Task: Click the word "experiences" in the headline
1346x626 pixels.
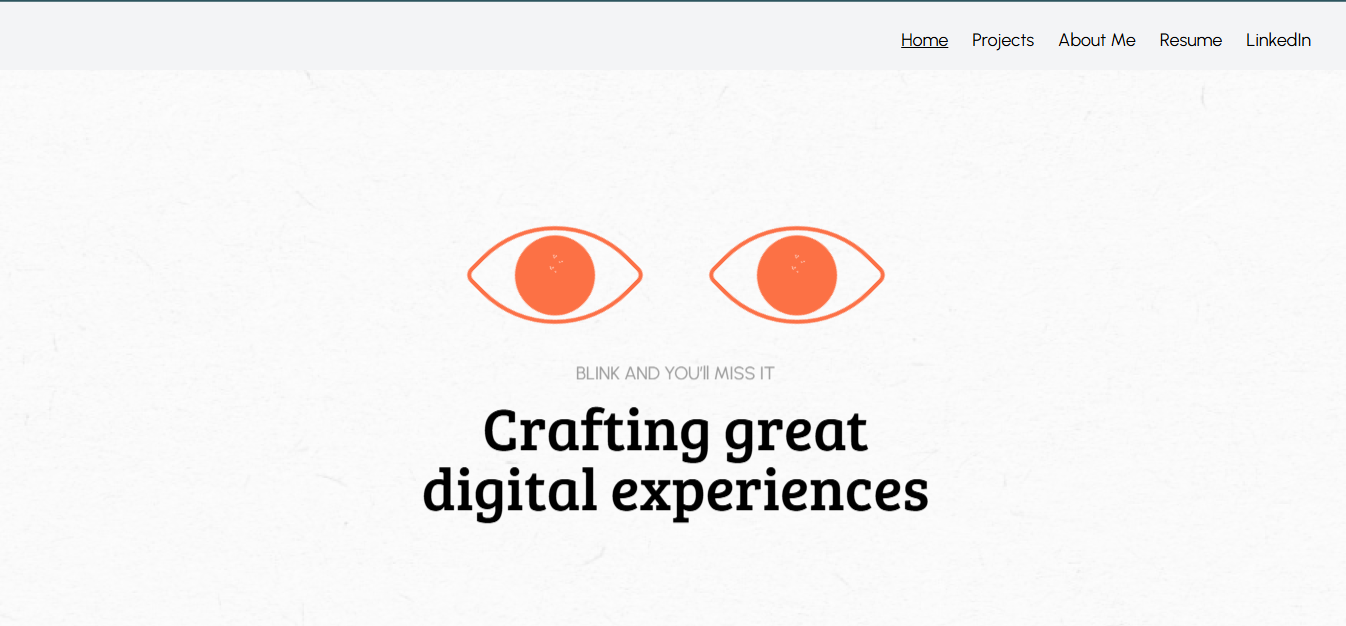Action: (770, 490)
